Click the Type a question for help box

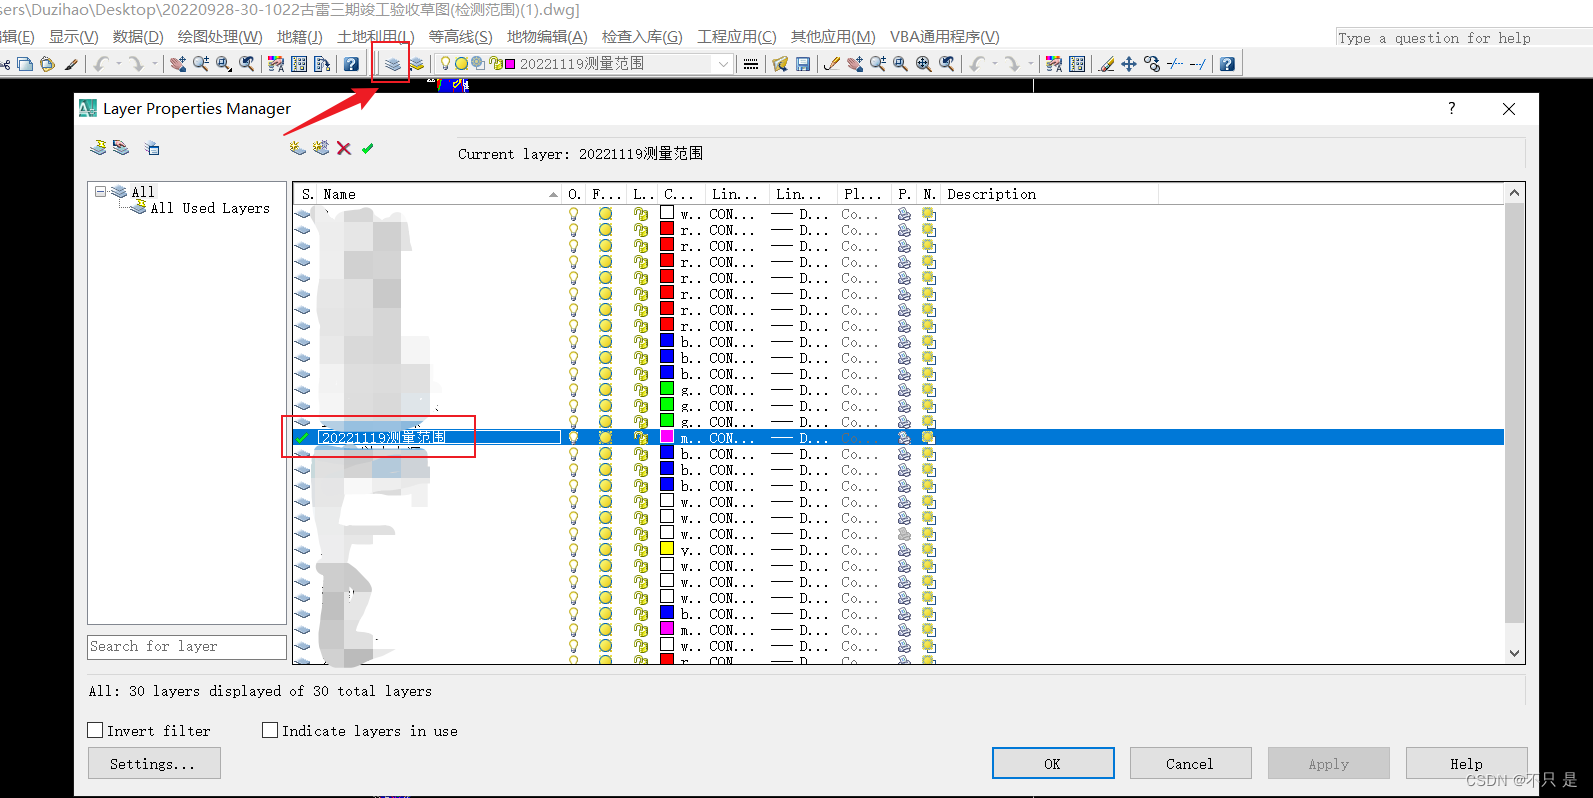(1464, 38)
